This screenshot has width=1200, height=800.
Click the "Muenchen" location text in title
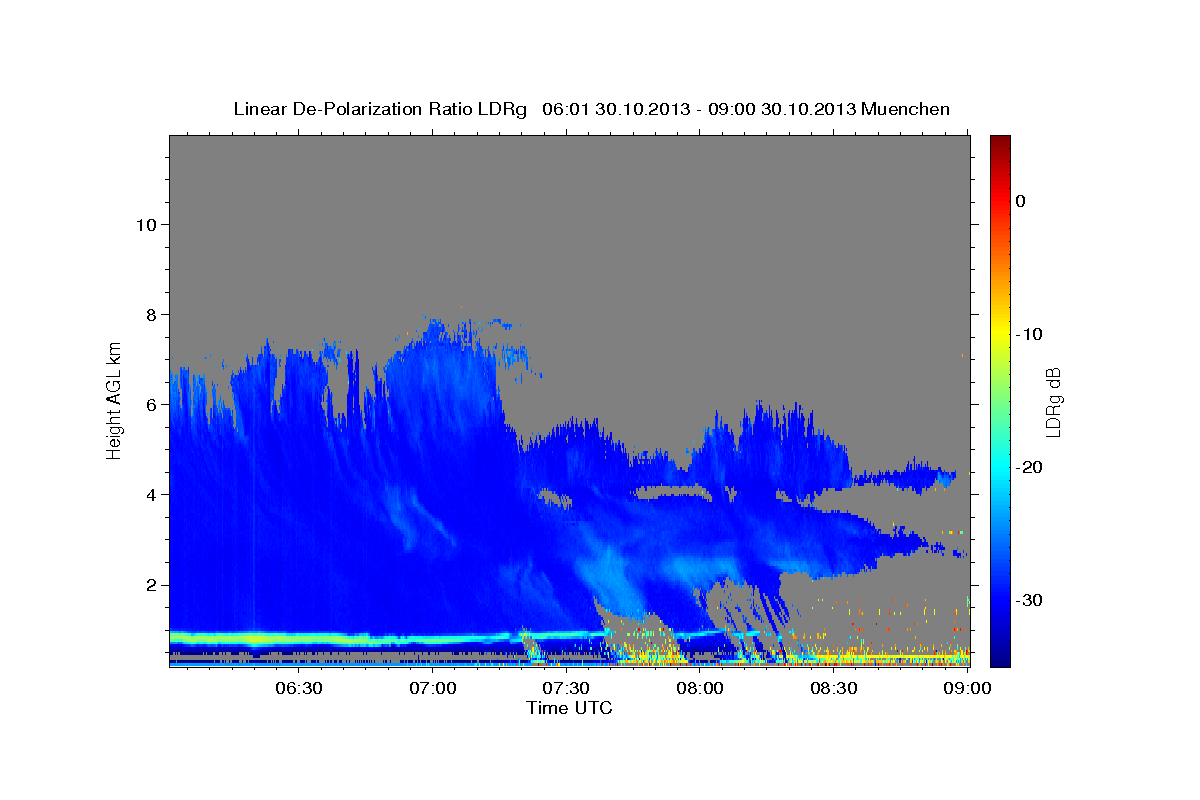pos(907,109)
